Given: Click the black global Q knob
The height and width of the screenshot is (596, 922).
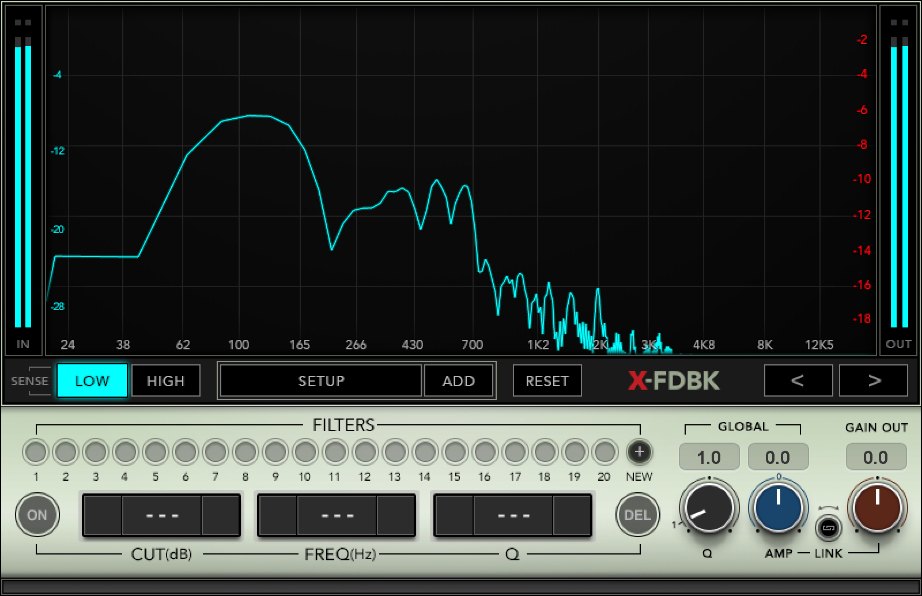Looking at the screenshot, I should [x=709, y=507].
